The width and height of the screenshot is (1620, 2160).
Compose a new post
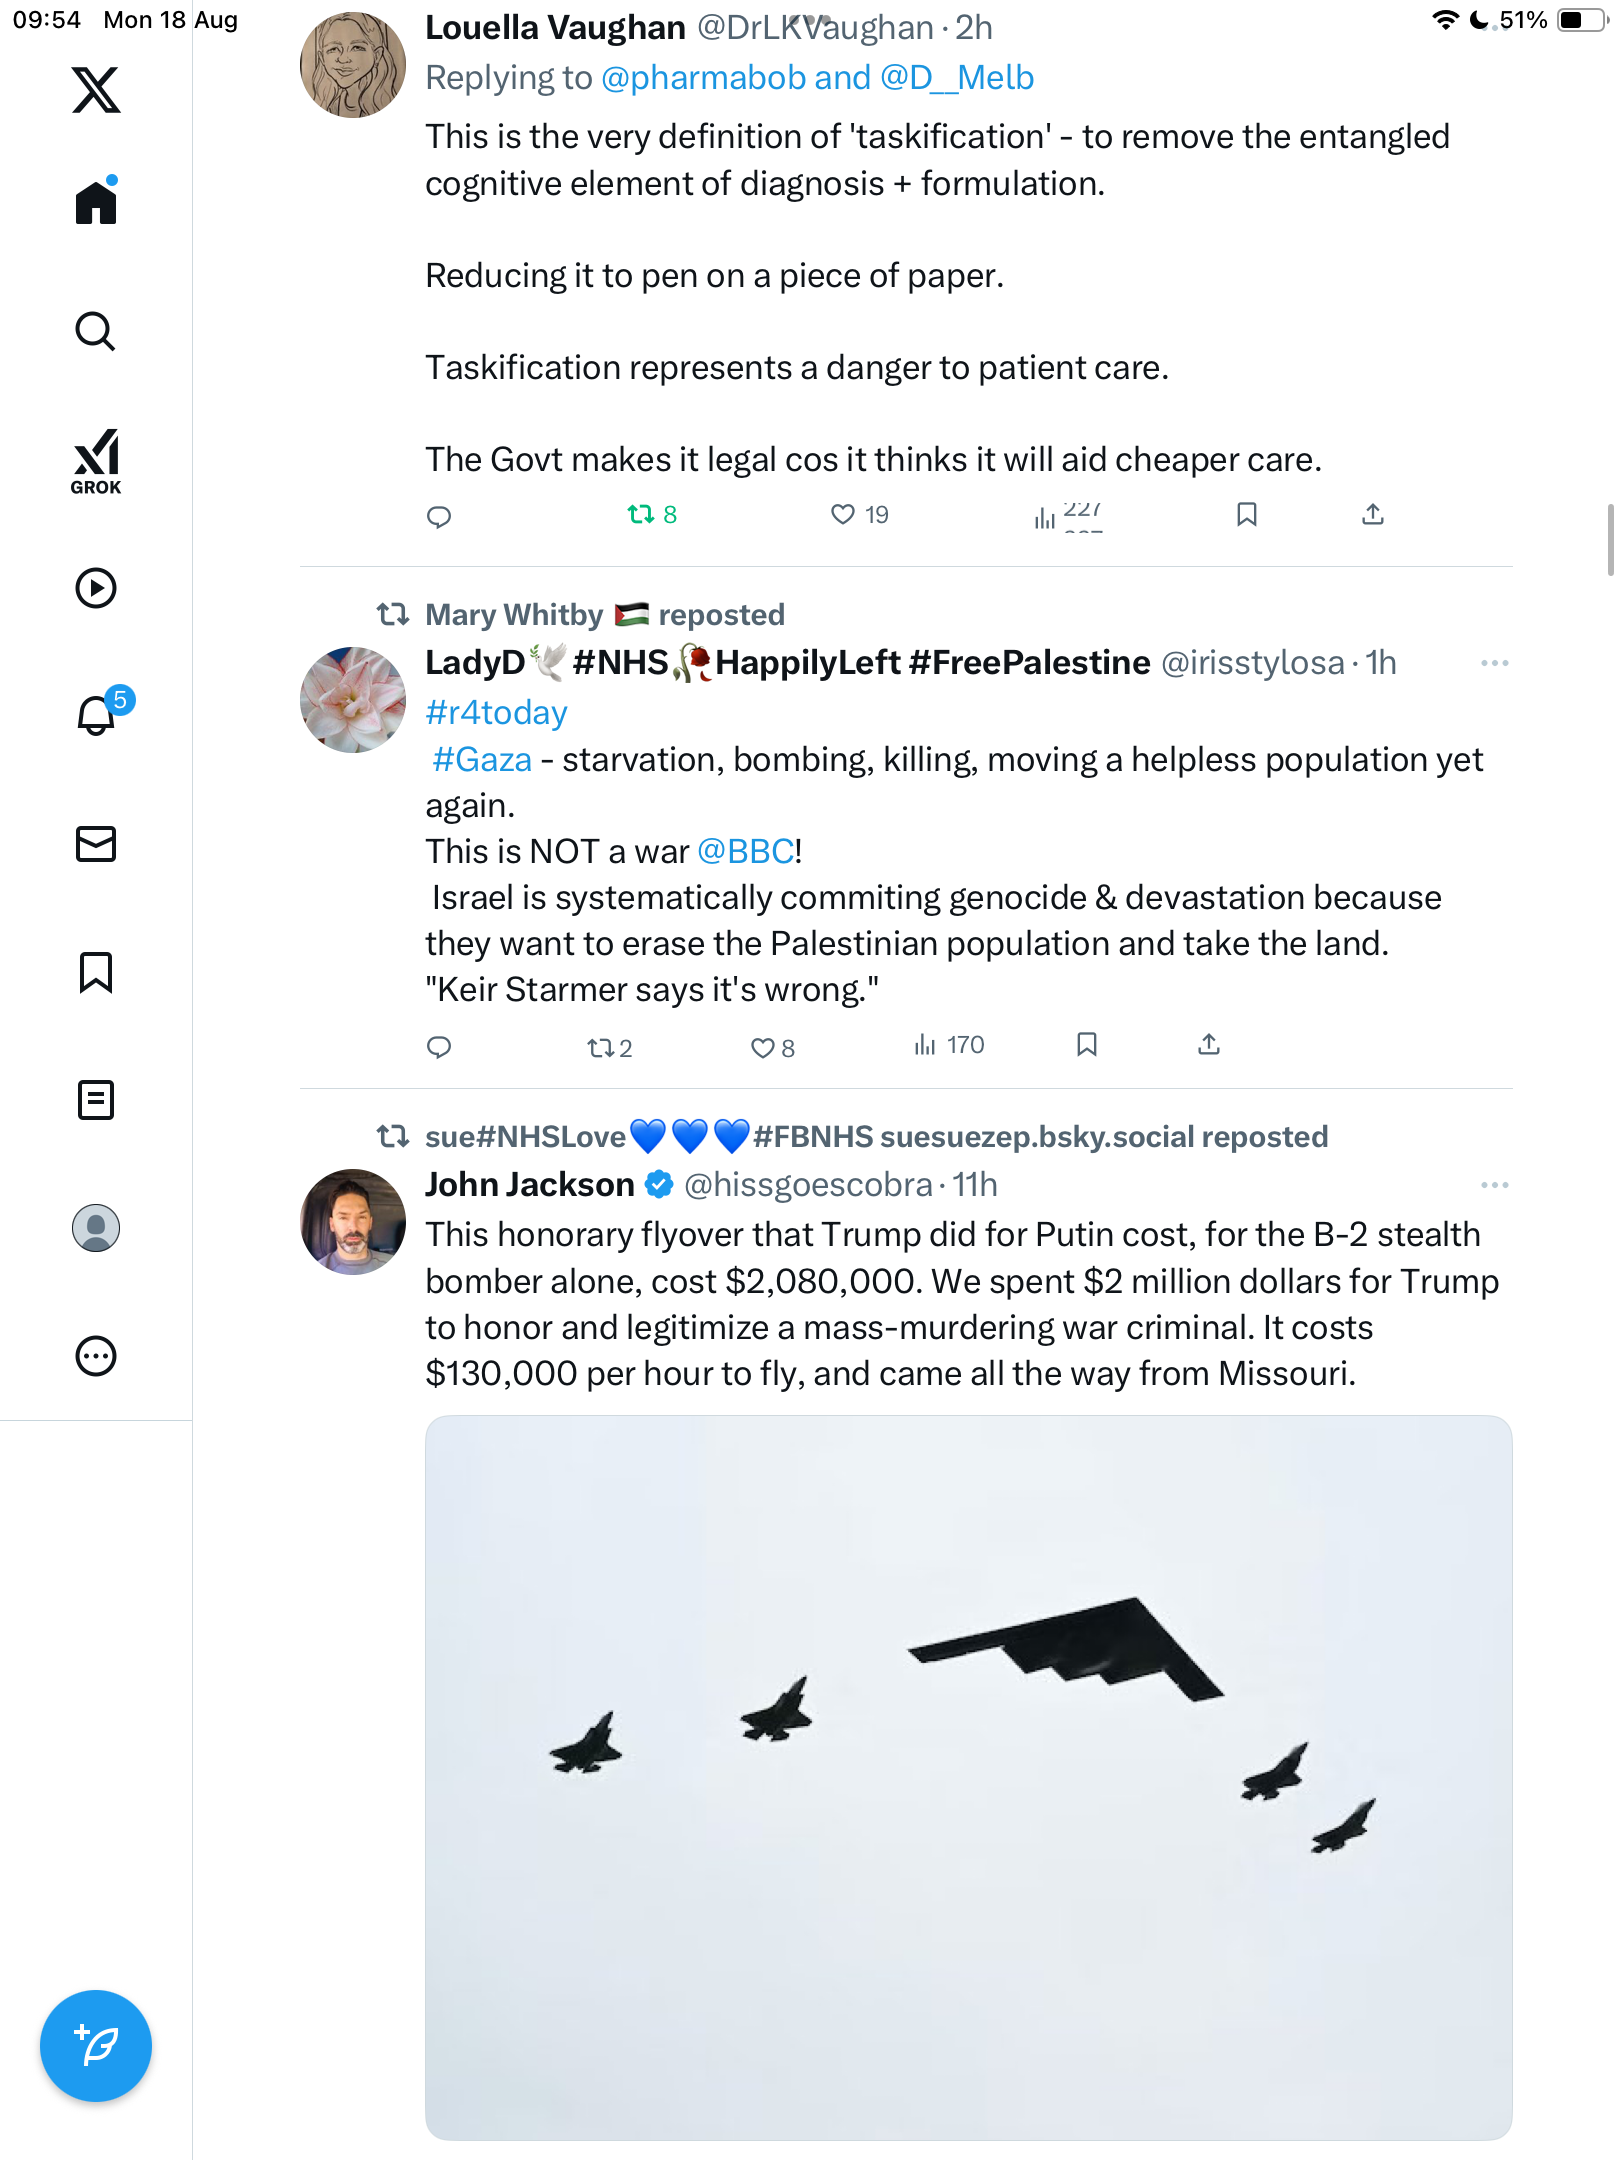click(96, 2046)
